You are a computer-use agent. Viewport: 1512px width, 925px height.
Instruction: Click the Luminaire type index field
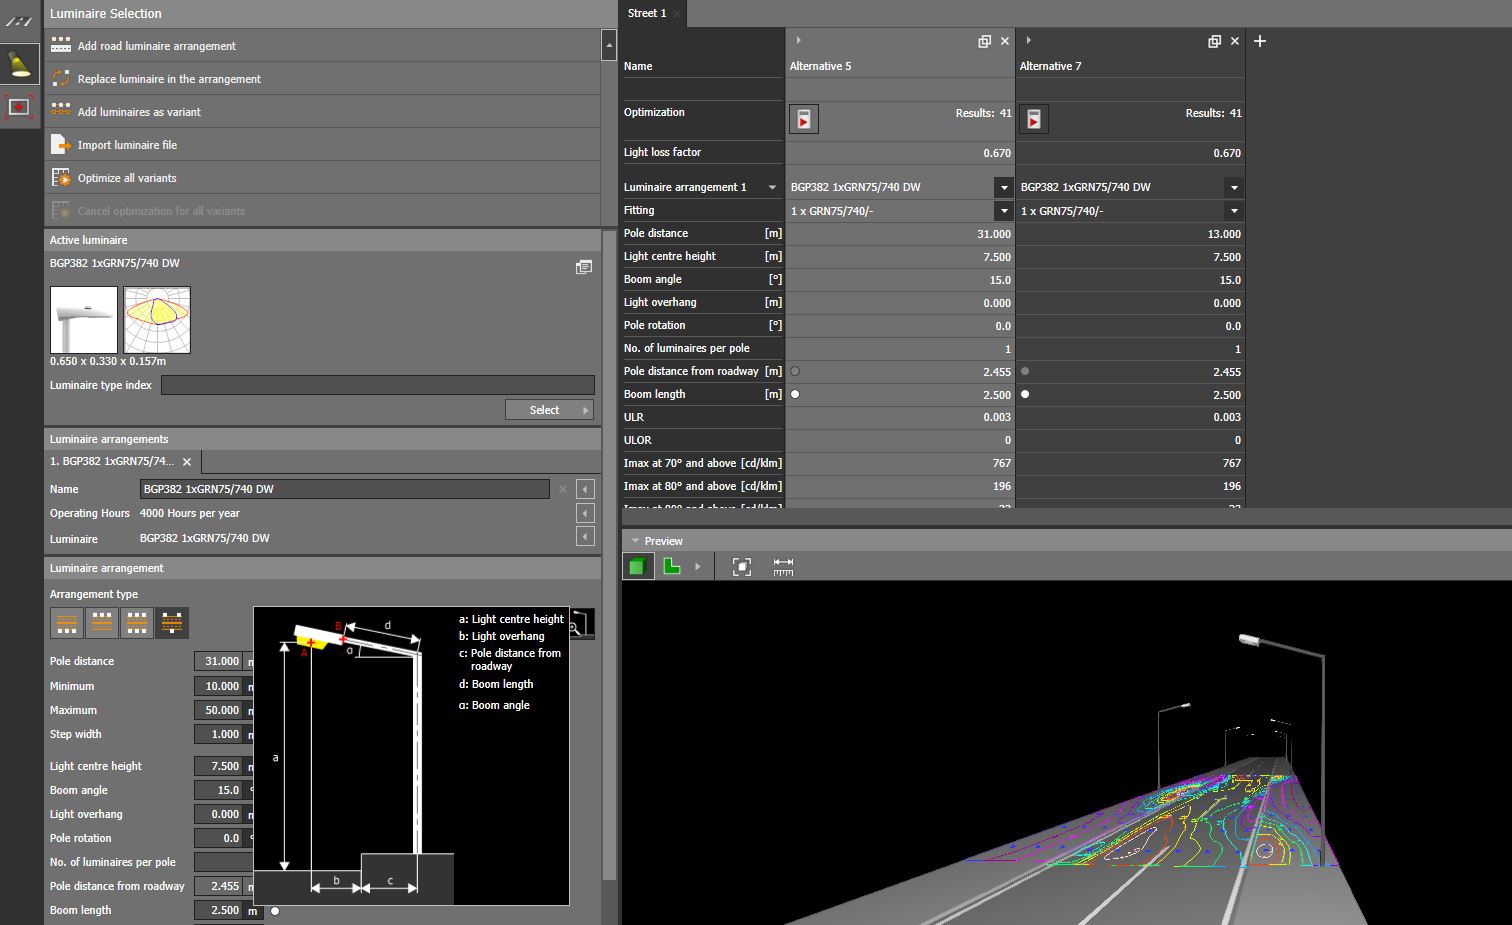point(377,385)
